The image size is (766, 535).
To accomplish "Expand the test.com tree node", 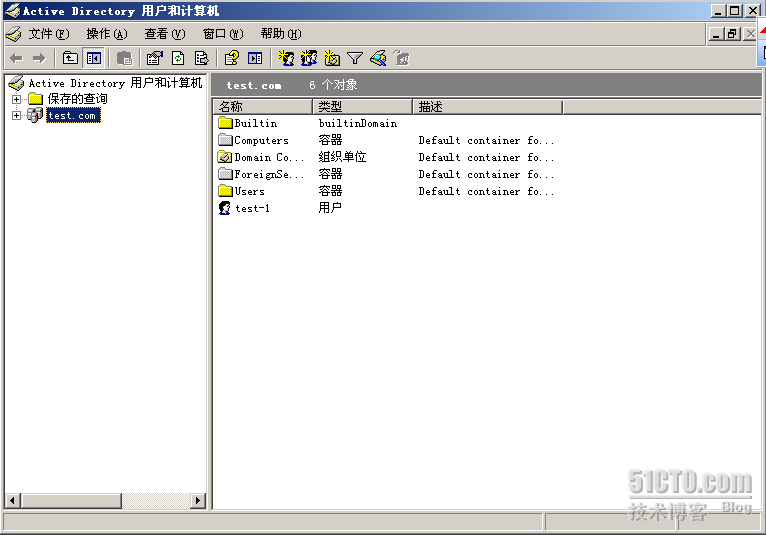I will [16, 116].
